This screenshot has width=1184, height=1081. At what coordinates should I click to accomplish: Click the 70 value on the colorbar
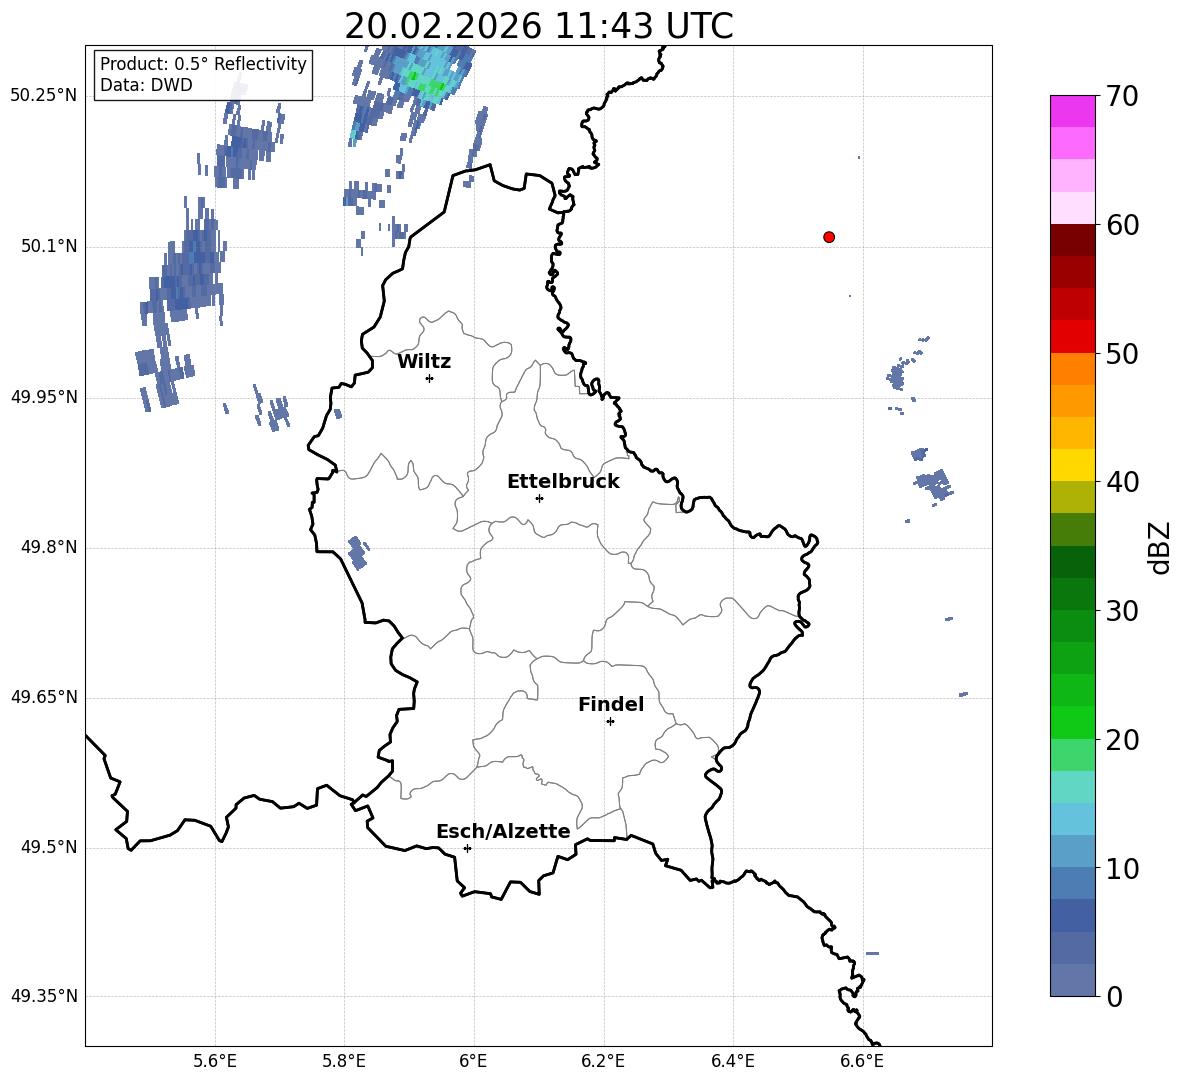coord(1122,97)
